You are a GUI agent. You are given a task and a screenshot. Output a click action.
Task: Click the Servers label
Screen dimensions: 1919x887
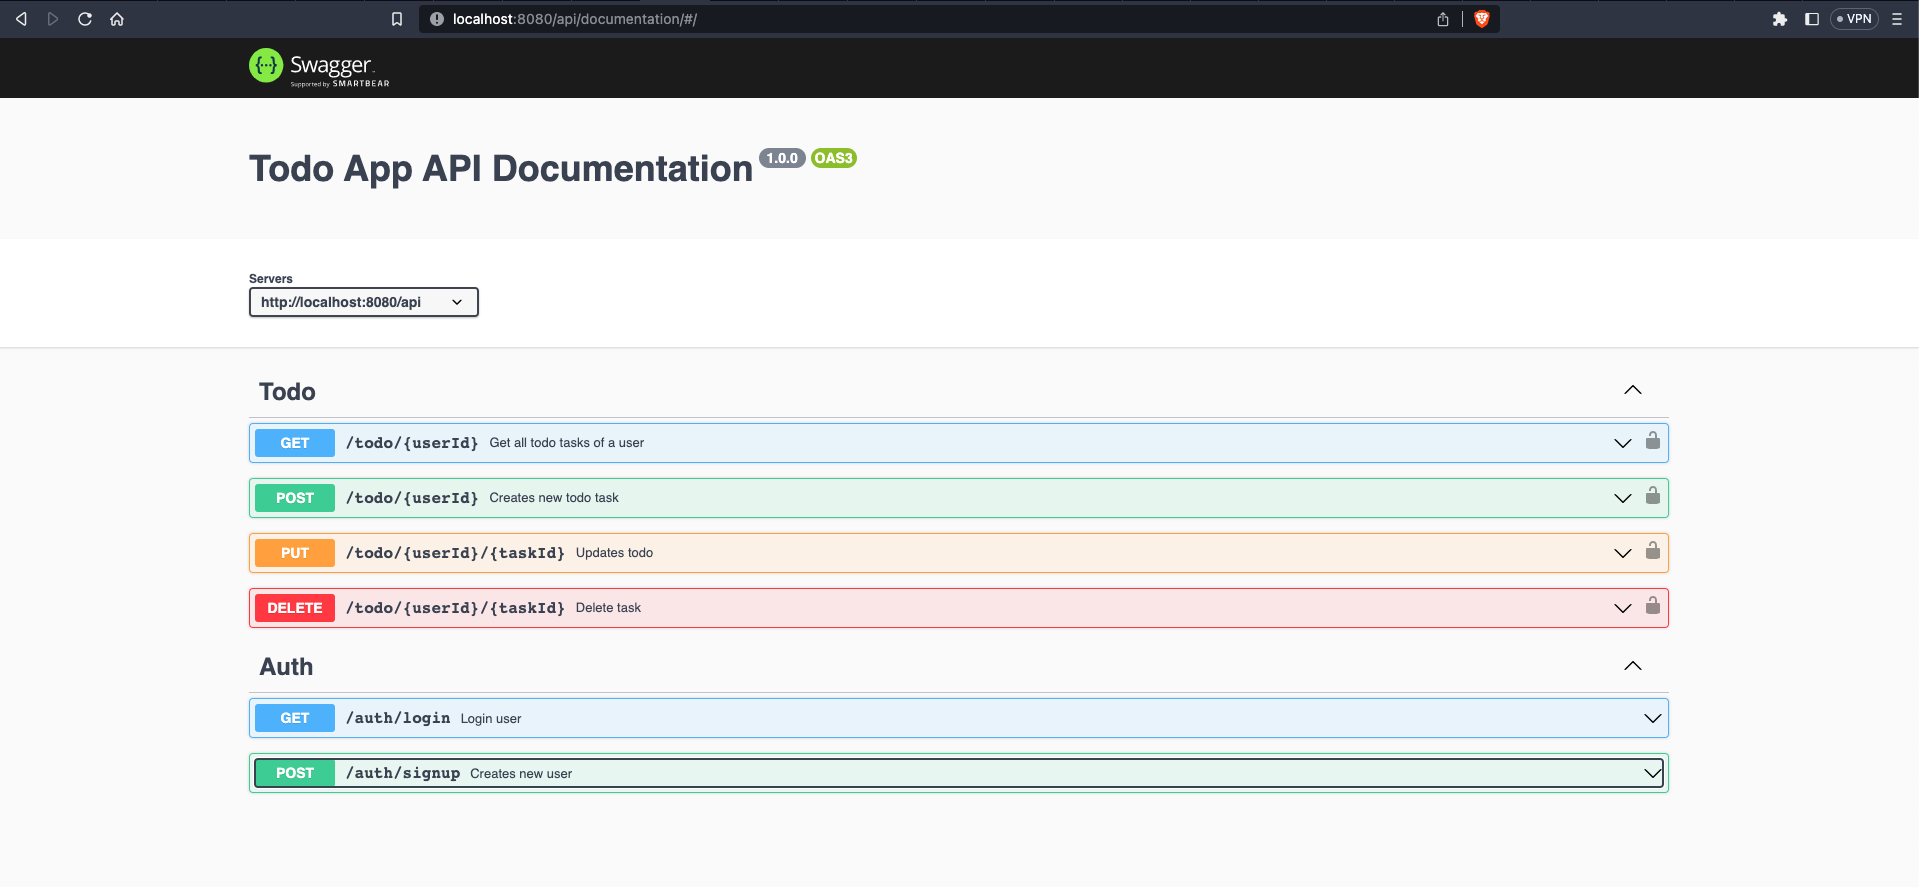[271, 279]
